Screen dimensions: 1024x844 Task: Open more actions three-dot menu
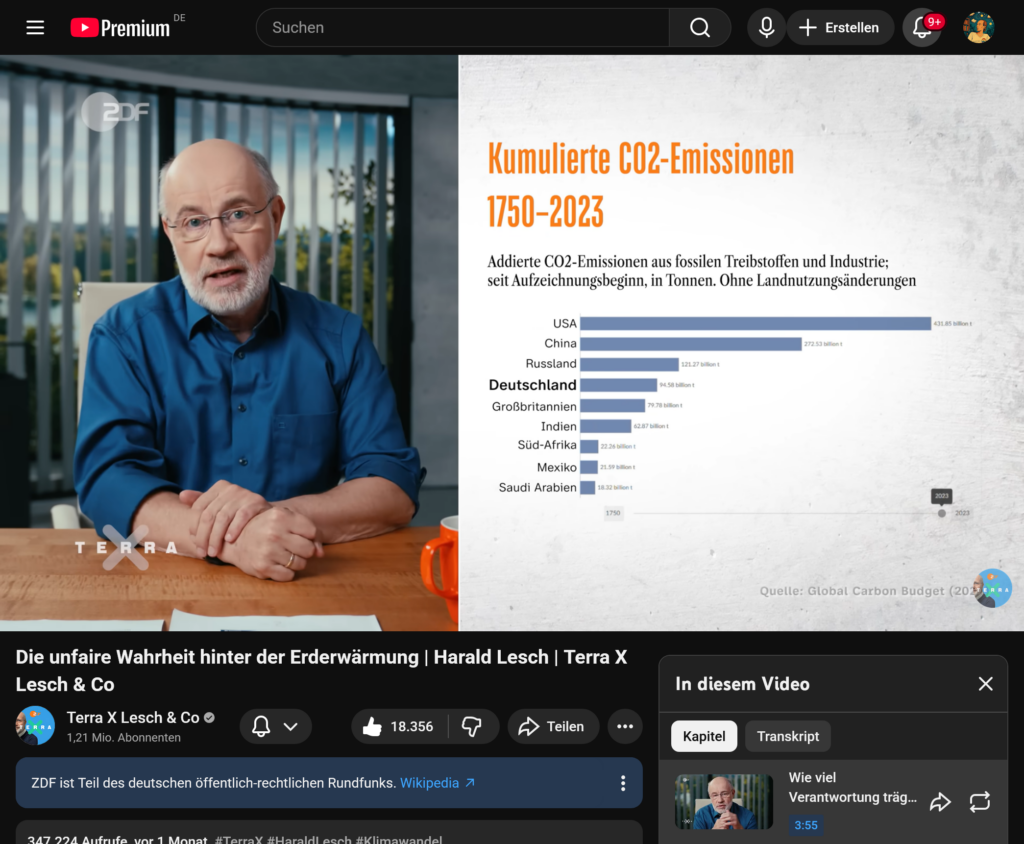pos(625,727)
